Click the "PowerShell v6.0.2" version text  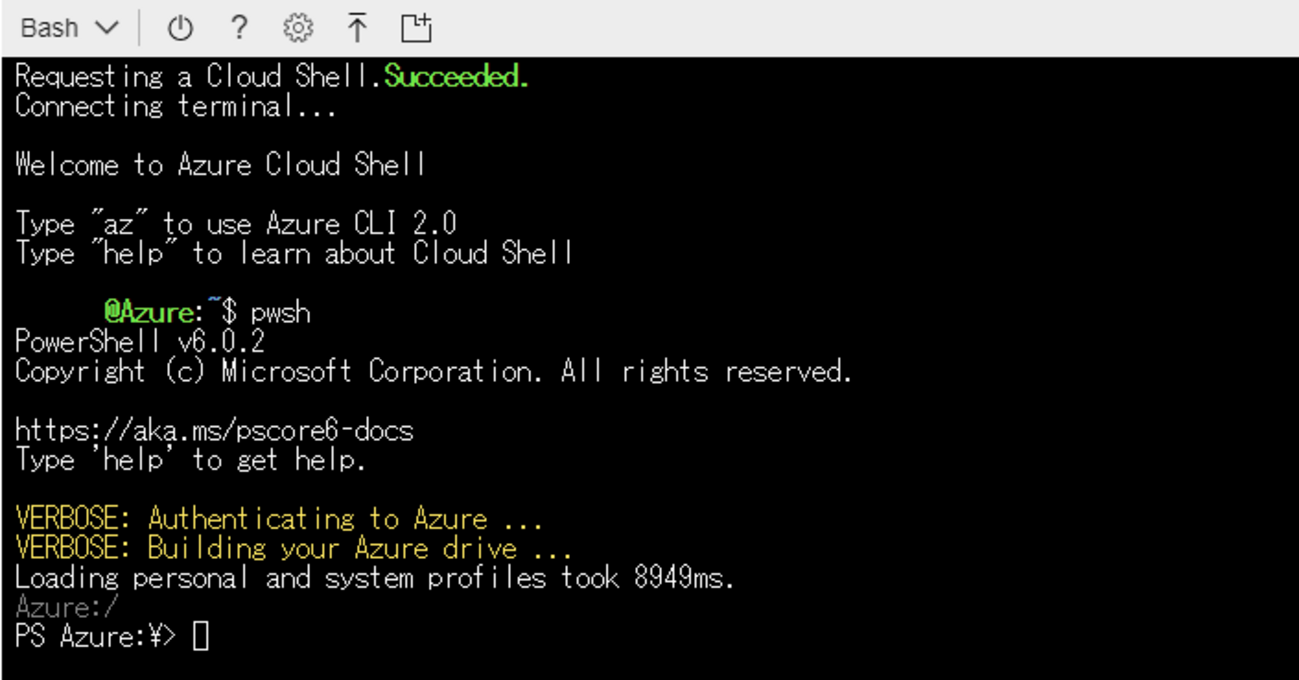click(x=140, y=342)
